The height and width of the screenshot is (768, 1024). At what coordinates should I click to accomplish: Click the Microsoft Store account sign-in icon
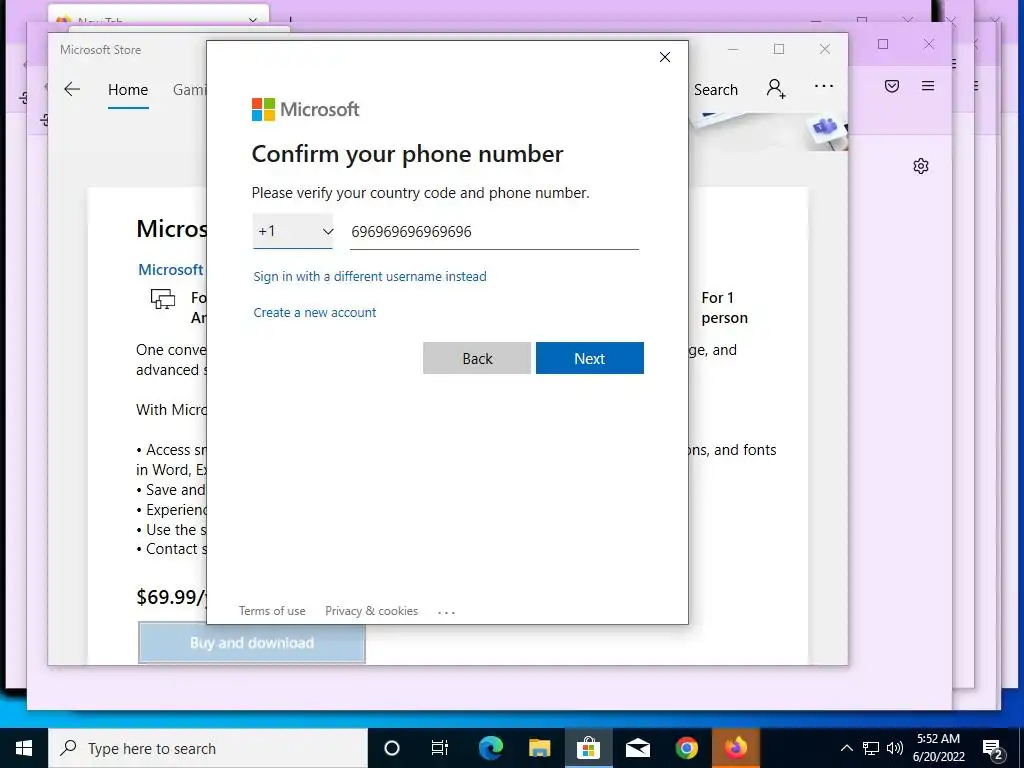[x=776, y=88]
